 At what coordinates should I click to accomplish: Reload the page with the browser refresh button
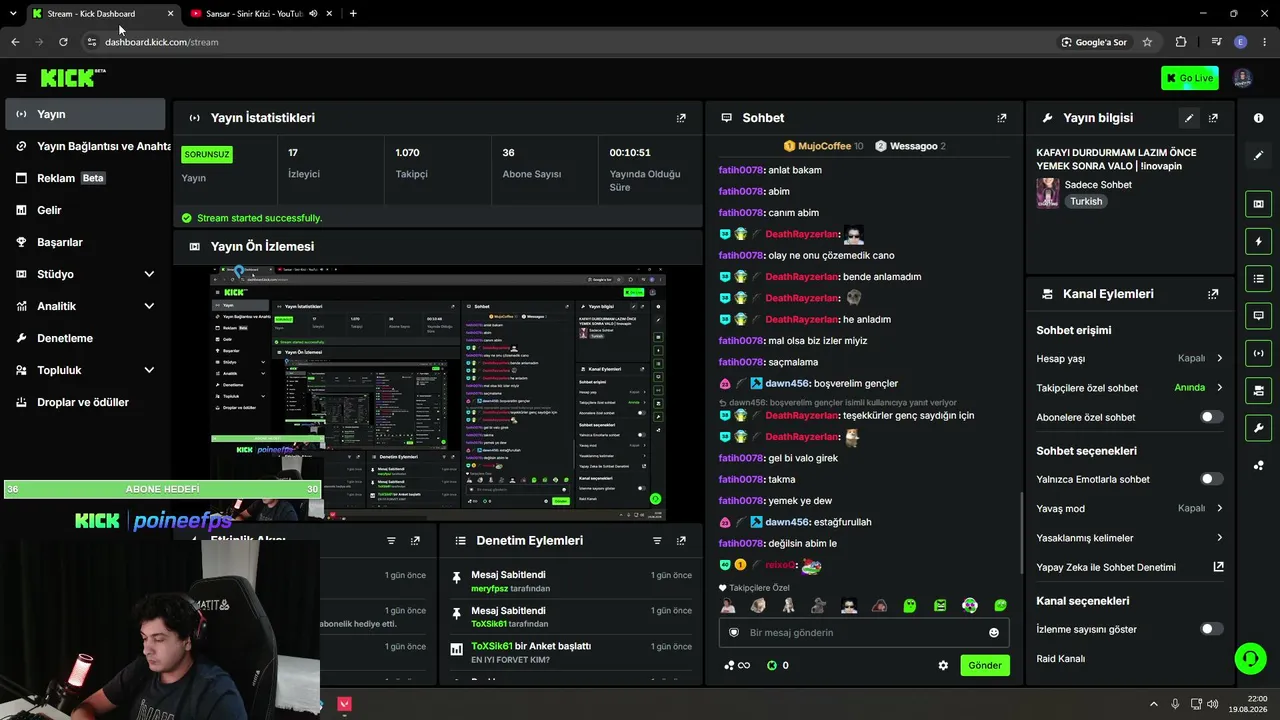63,42
